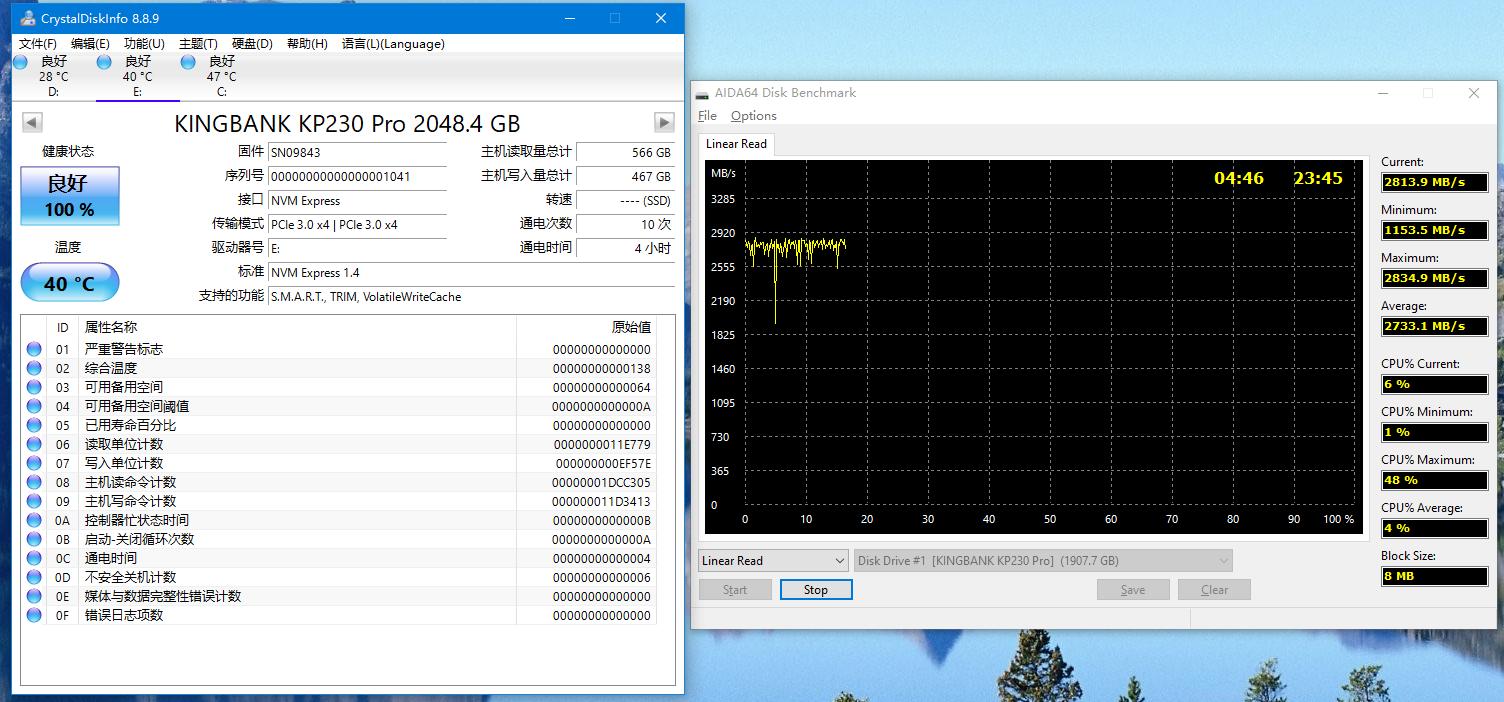
Task: Click the blue dot beside attribute 错误日志项数
Action: 33,615
